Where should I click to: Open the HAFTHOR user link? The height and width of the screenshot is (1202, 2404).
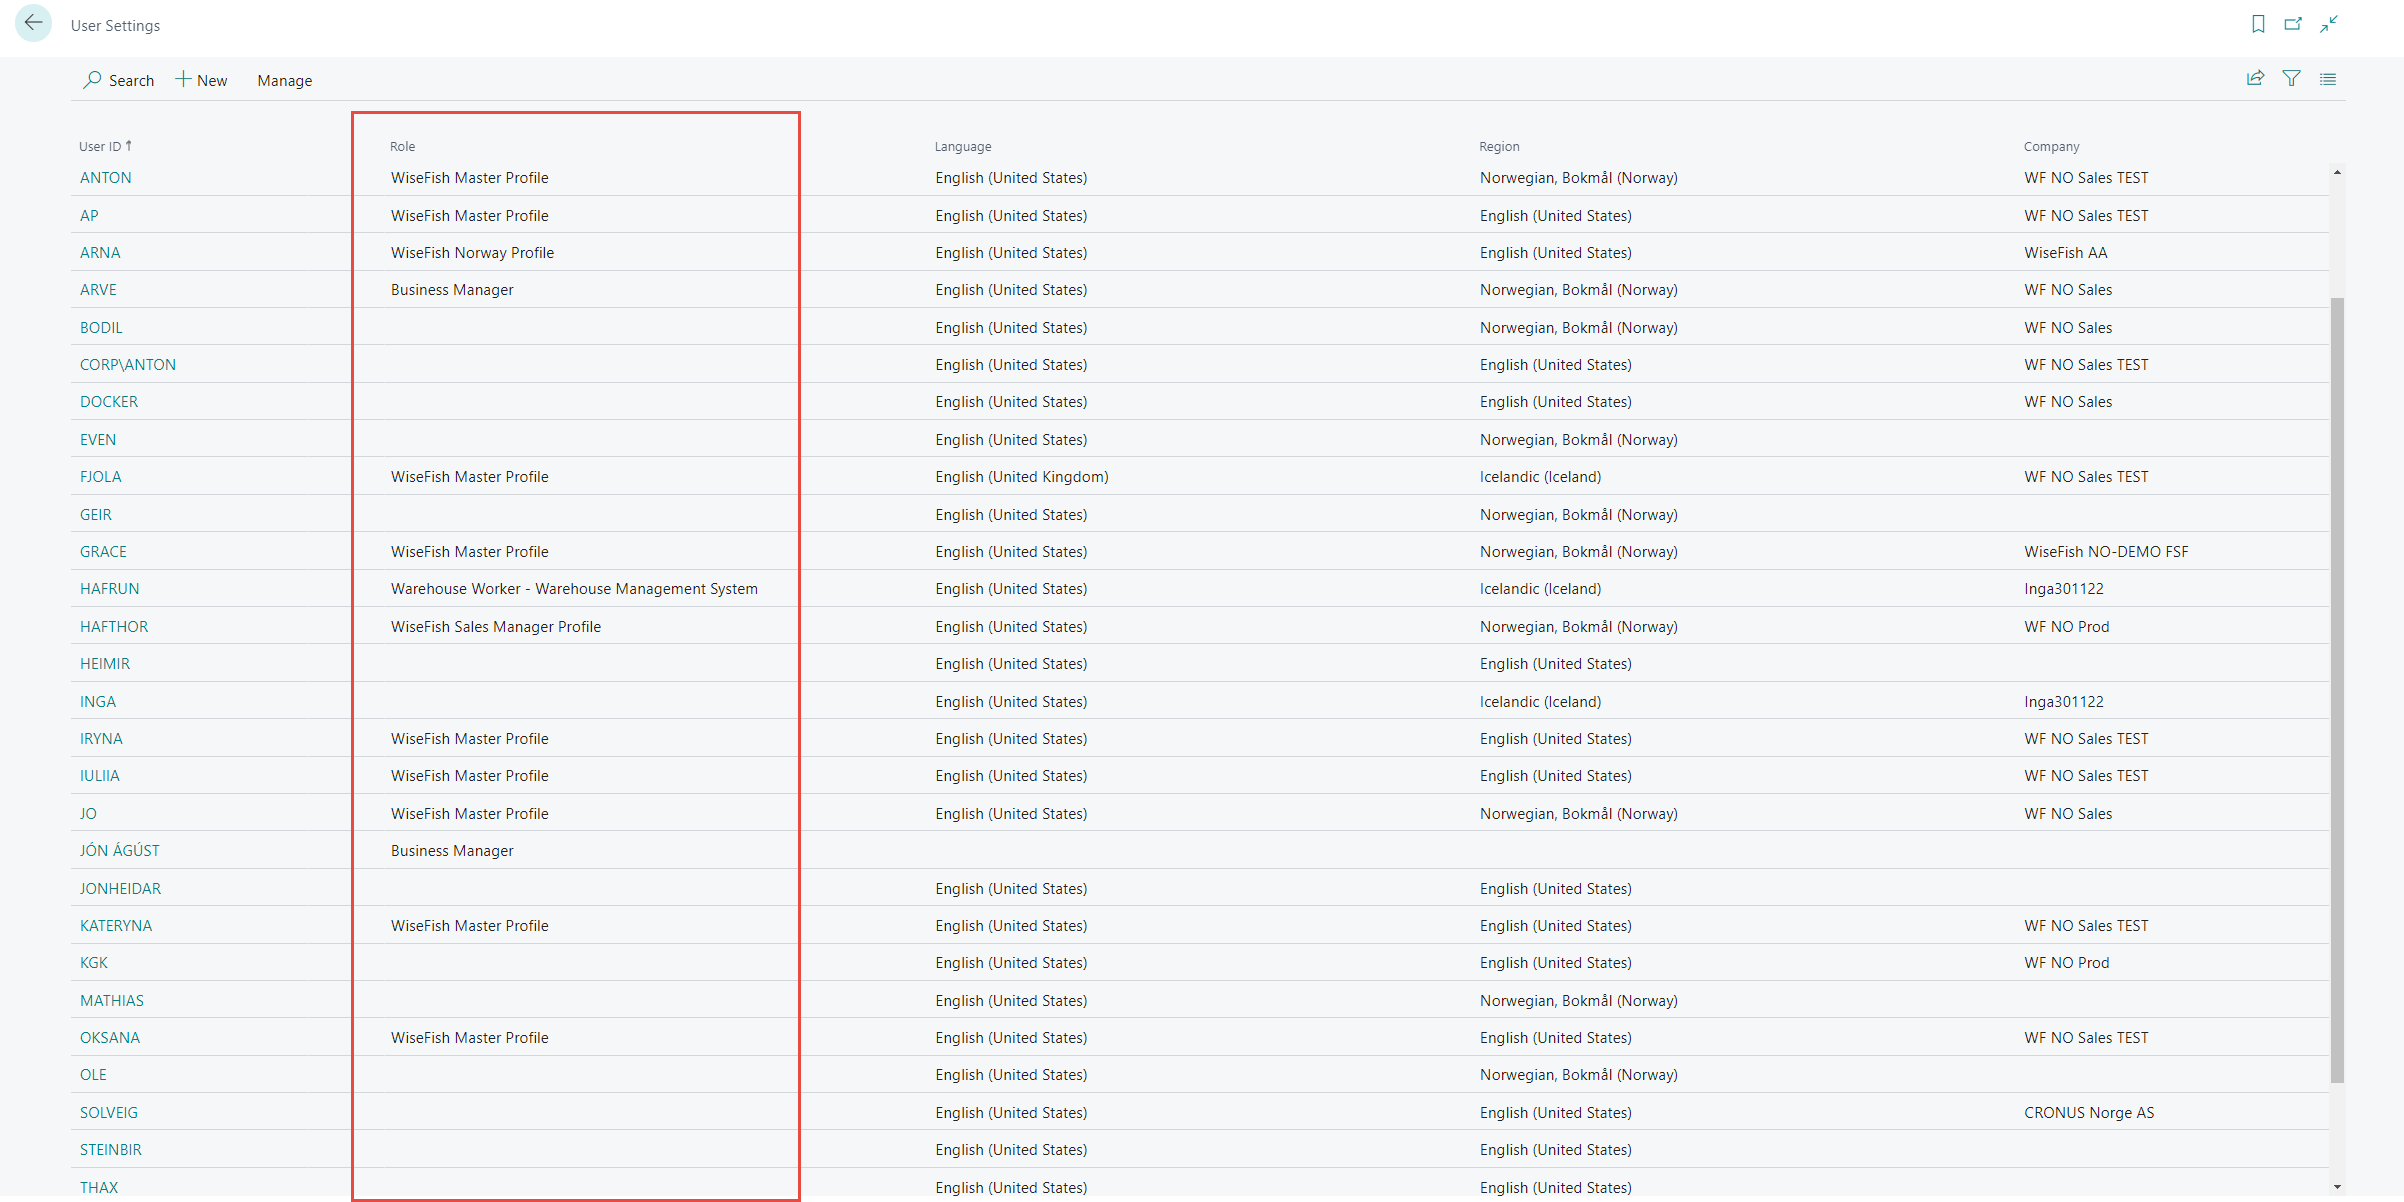click(113, 627)
